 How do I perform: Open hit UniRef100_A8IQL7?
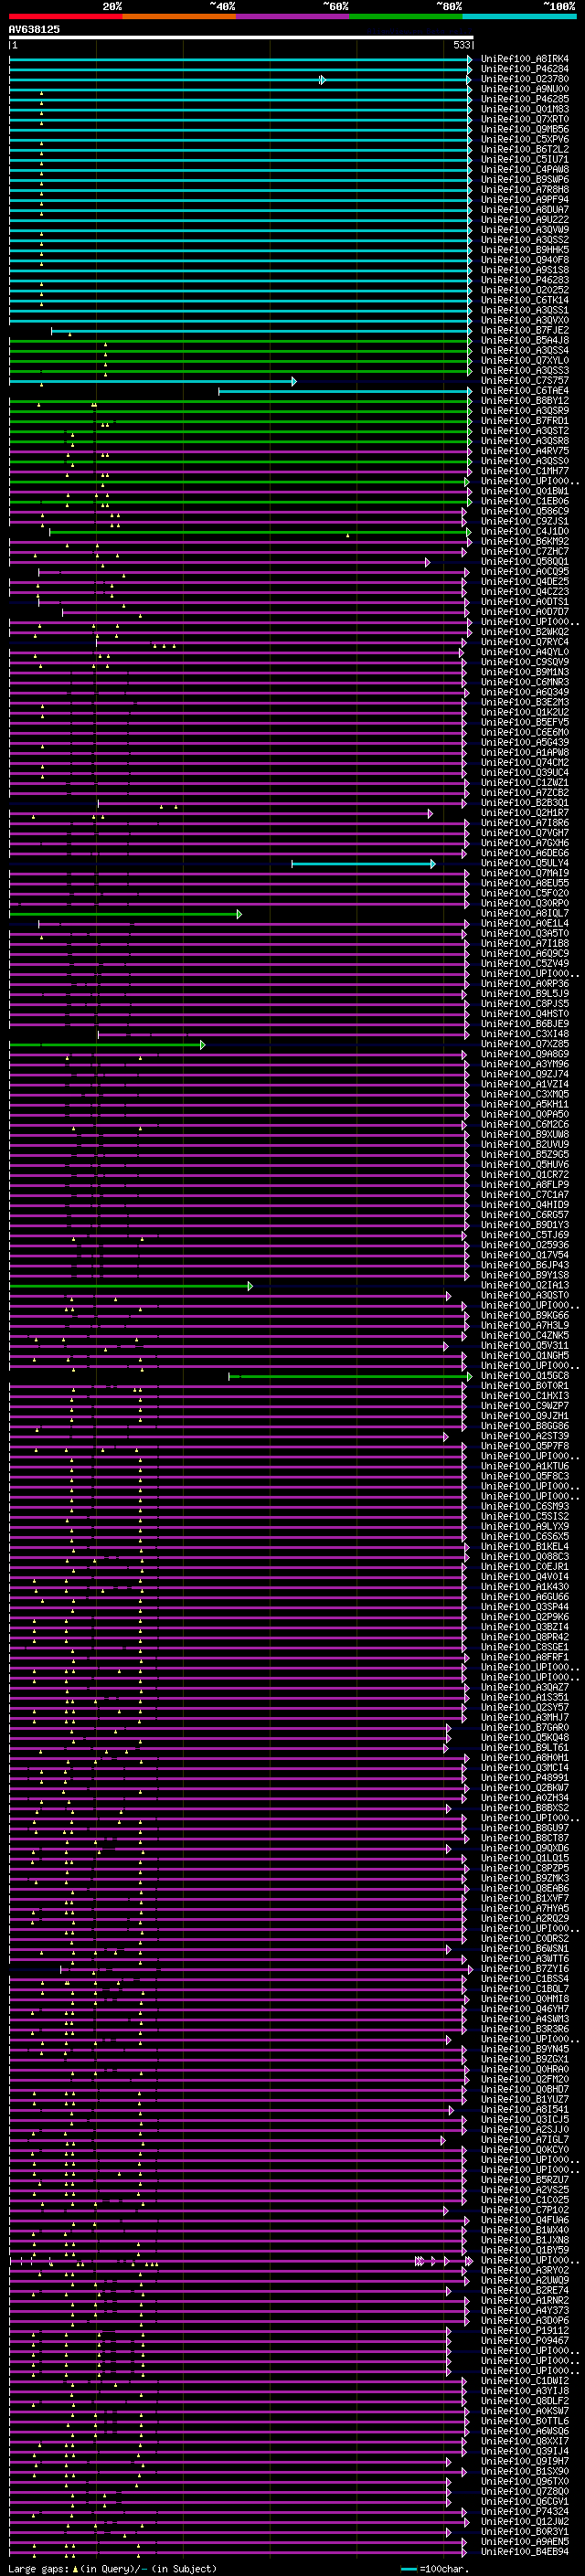[524, 913]
